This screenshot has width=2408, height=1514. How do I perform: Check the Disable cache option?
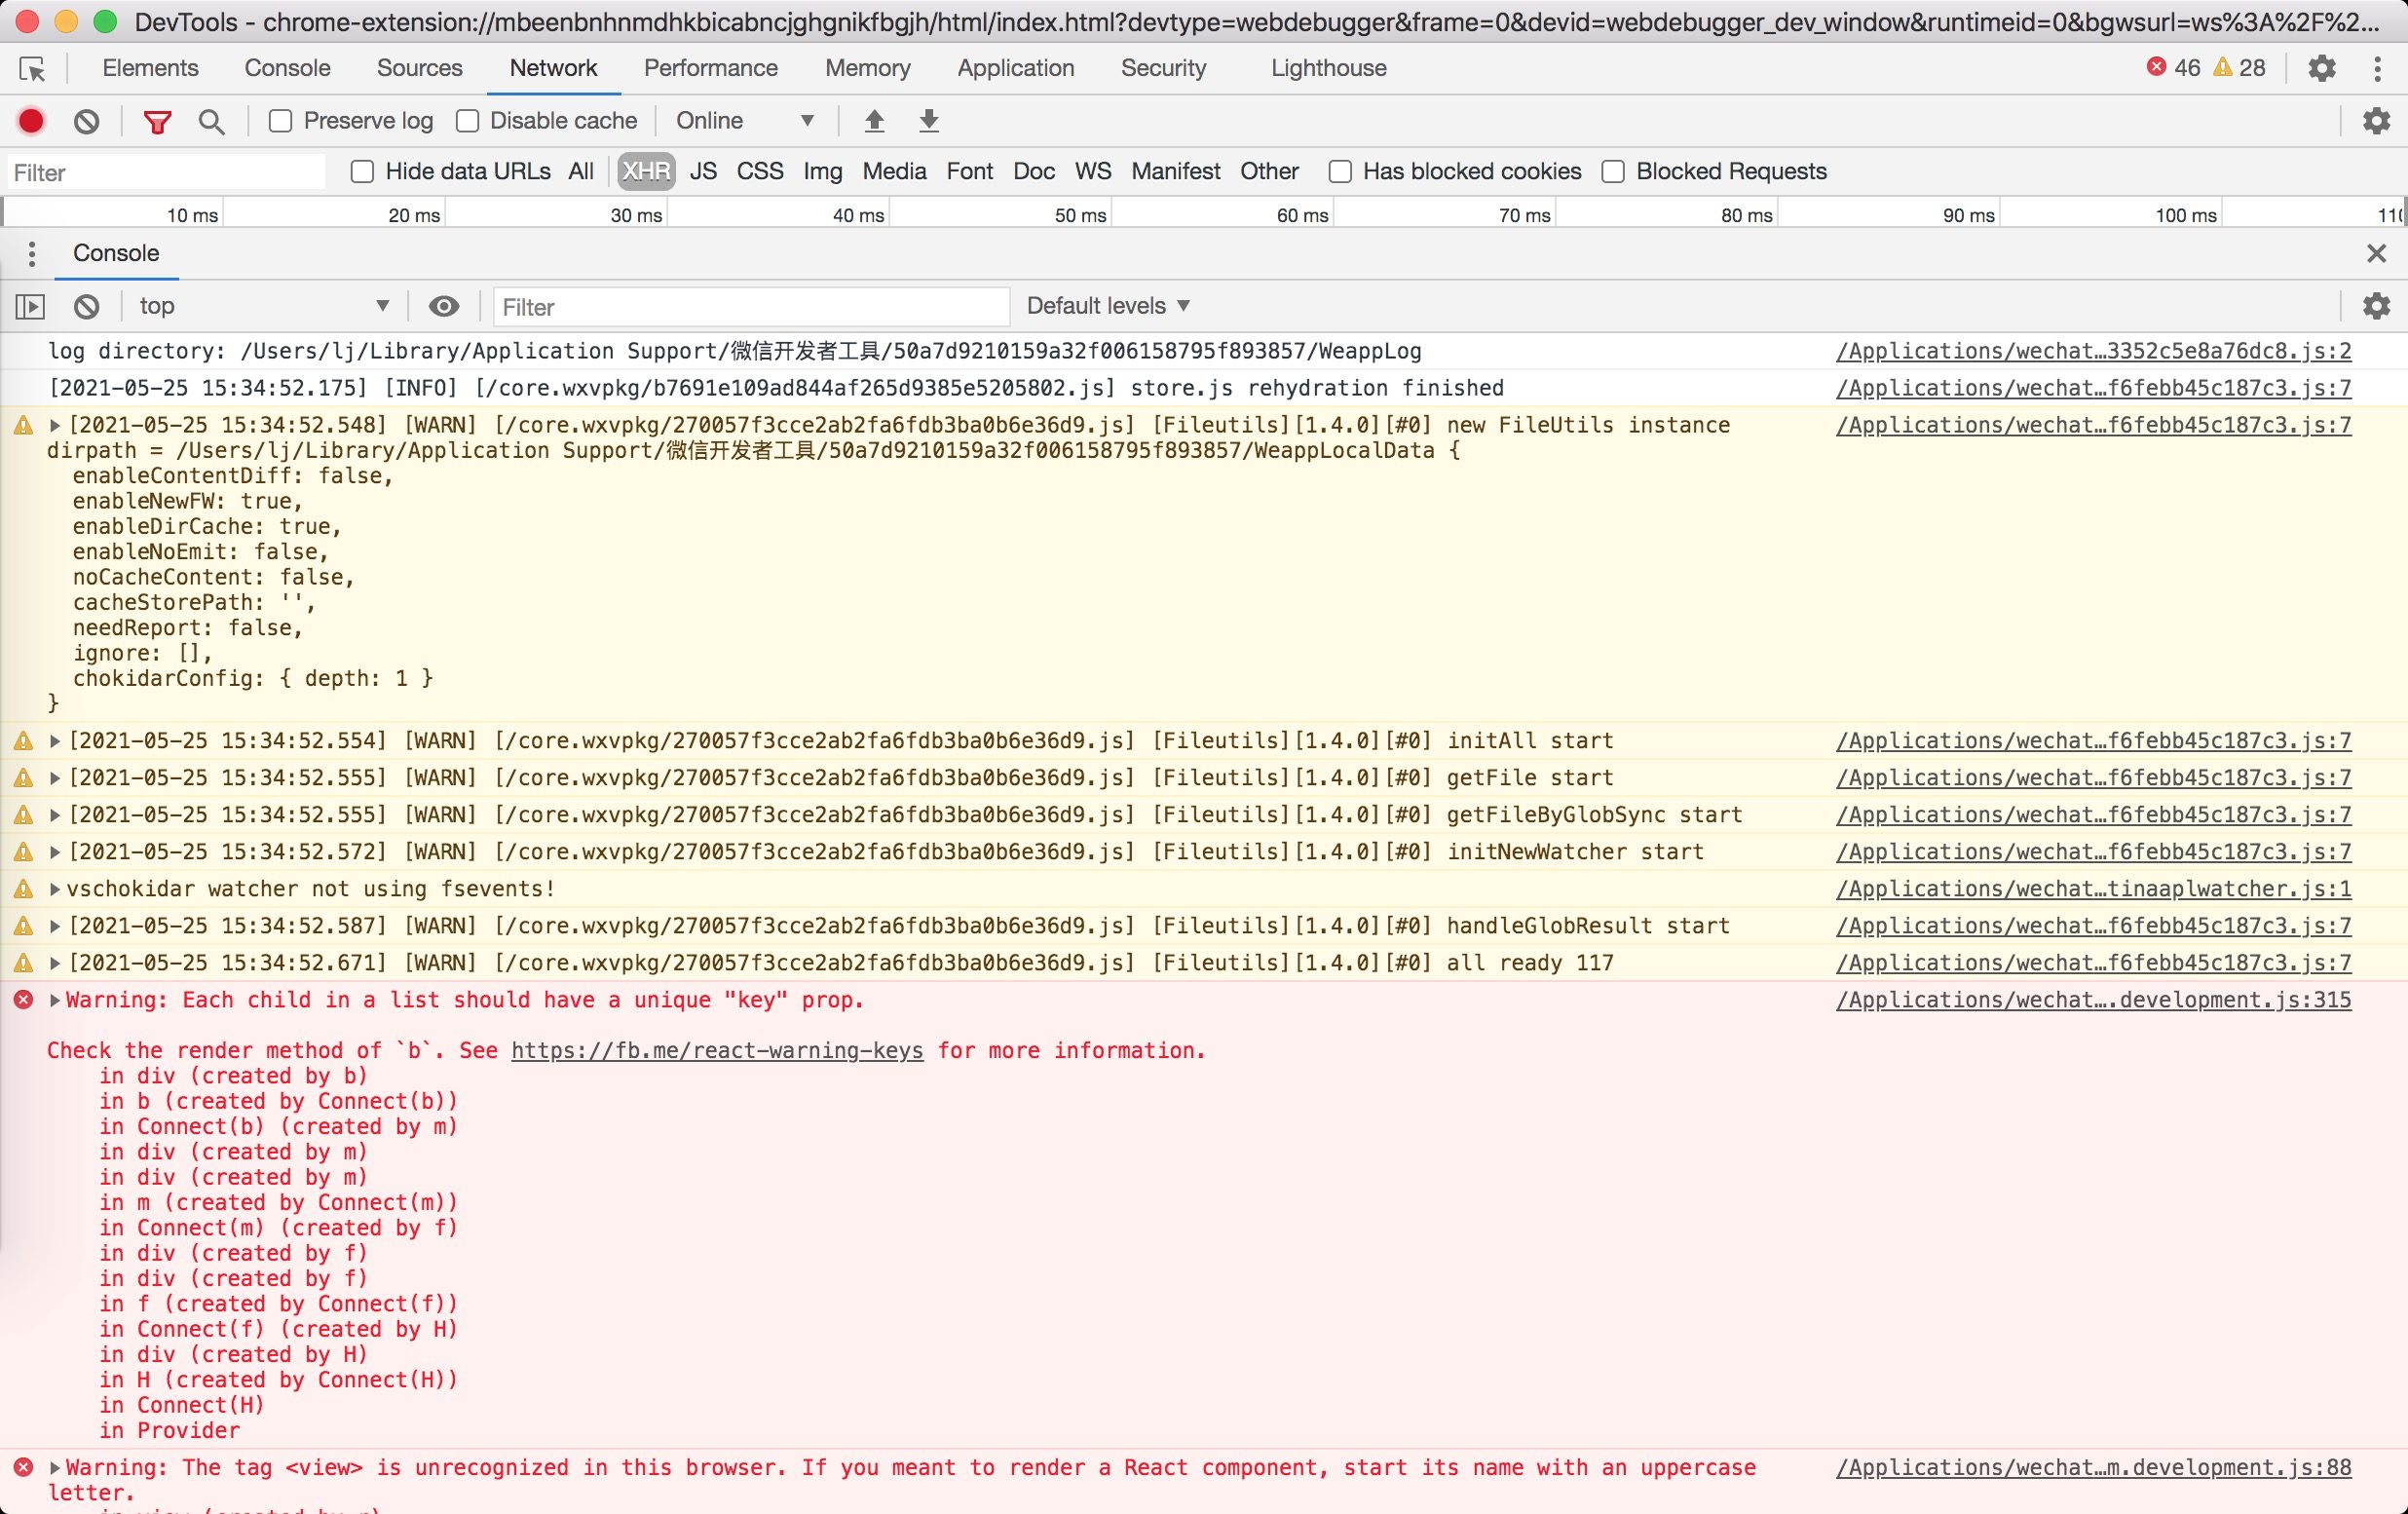click(x=467, y=121)
